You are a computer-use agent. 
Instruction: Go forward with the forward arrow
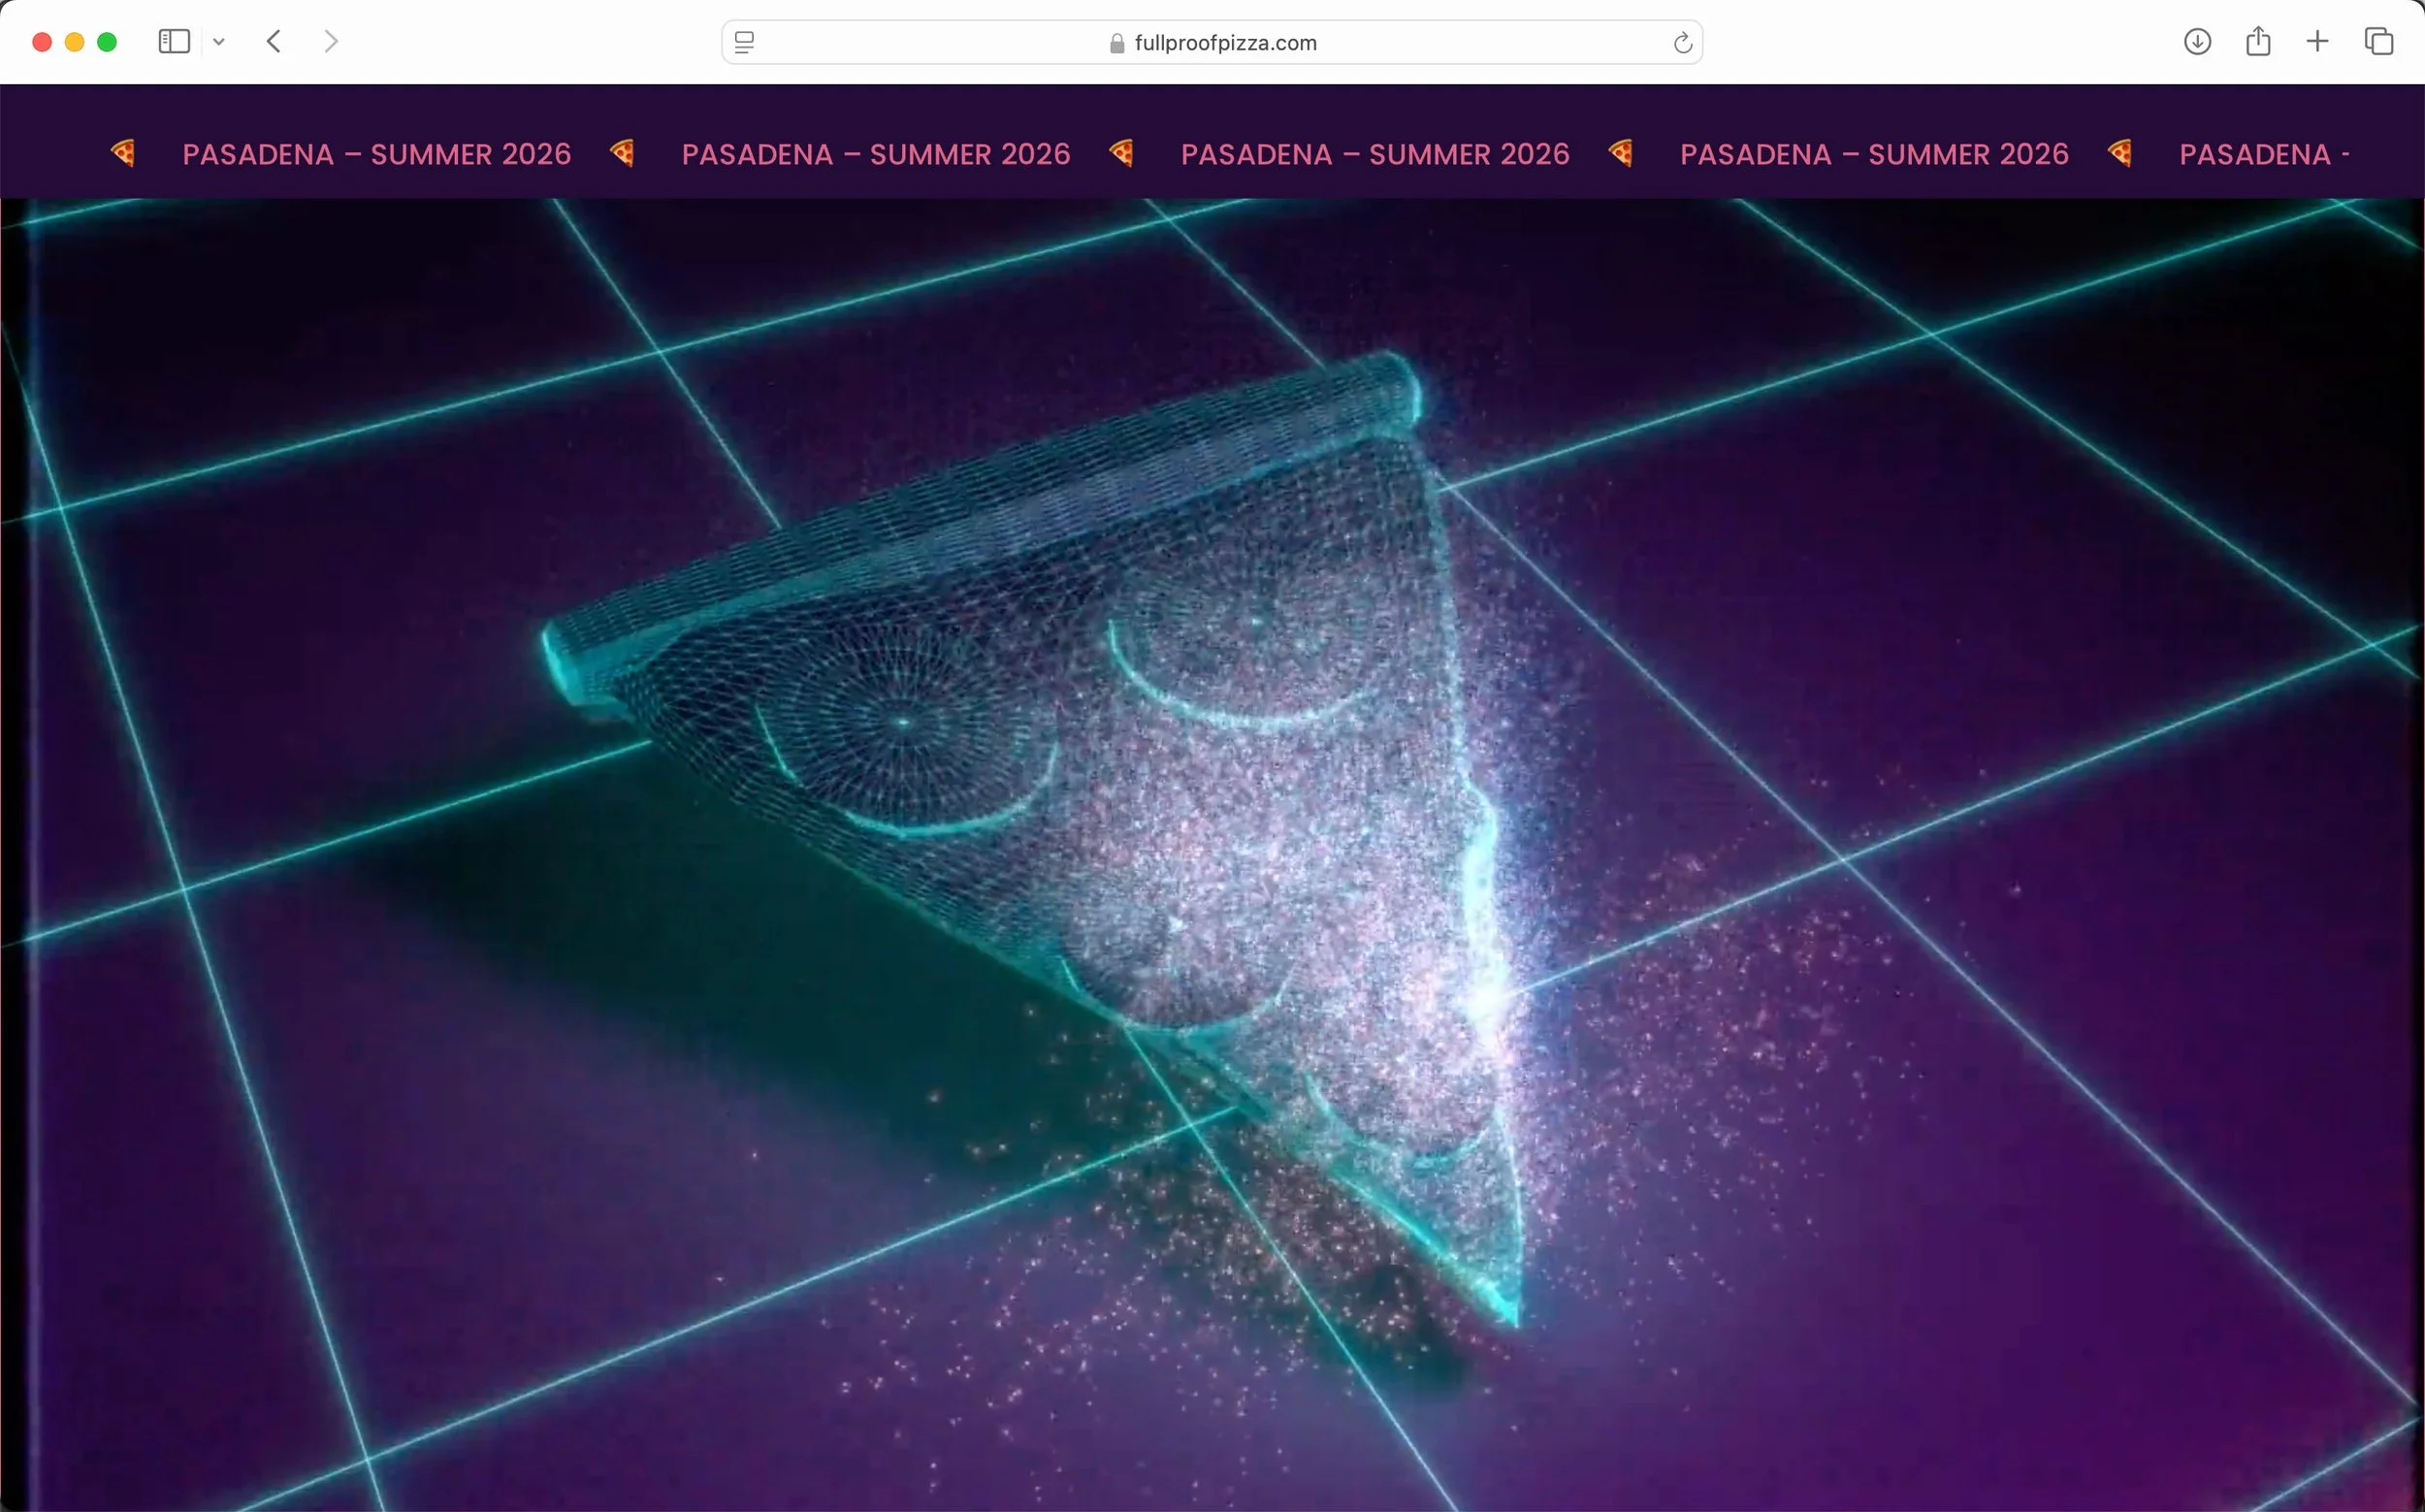coord(331,42)
